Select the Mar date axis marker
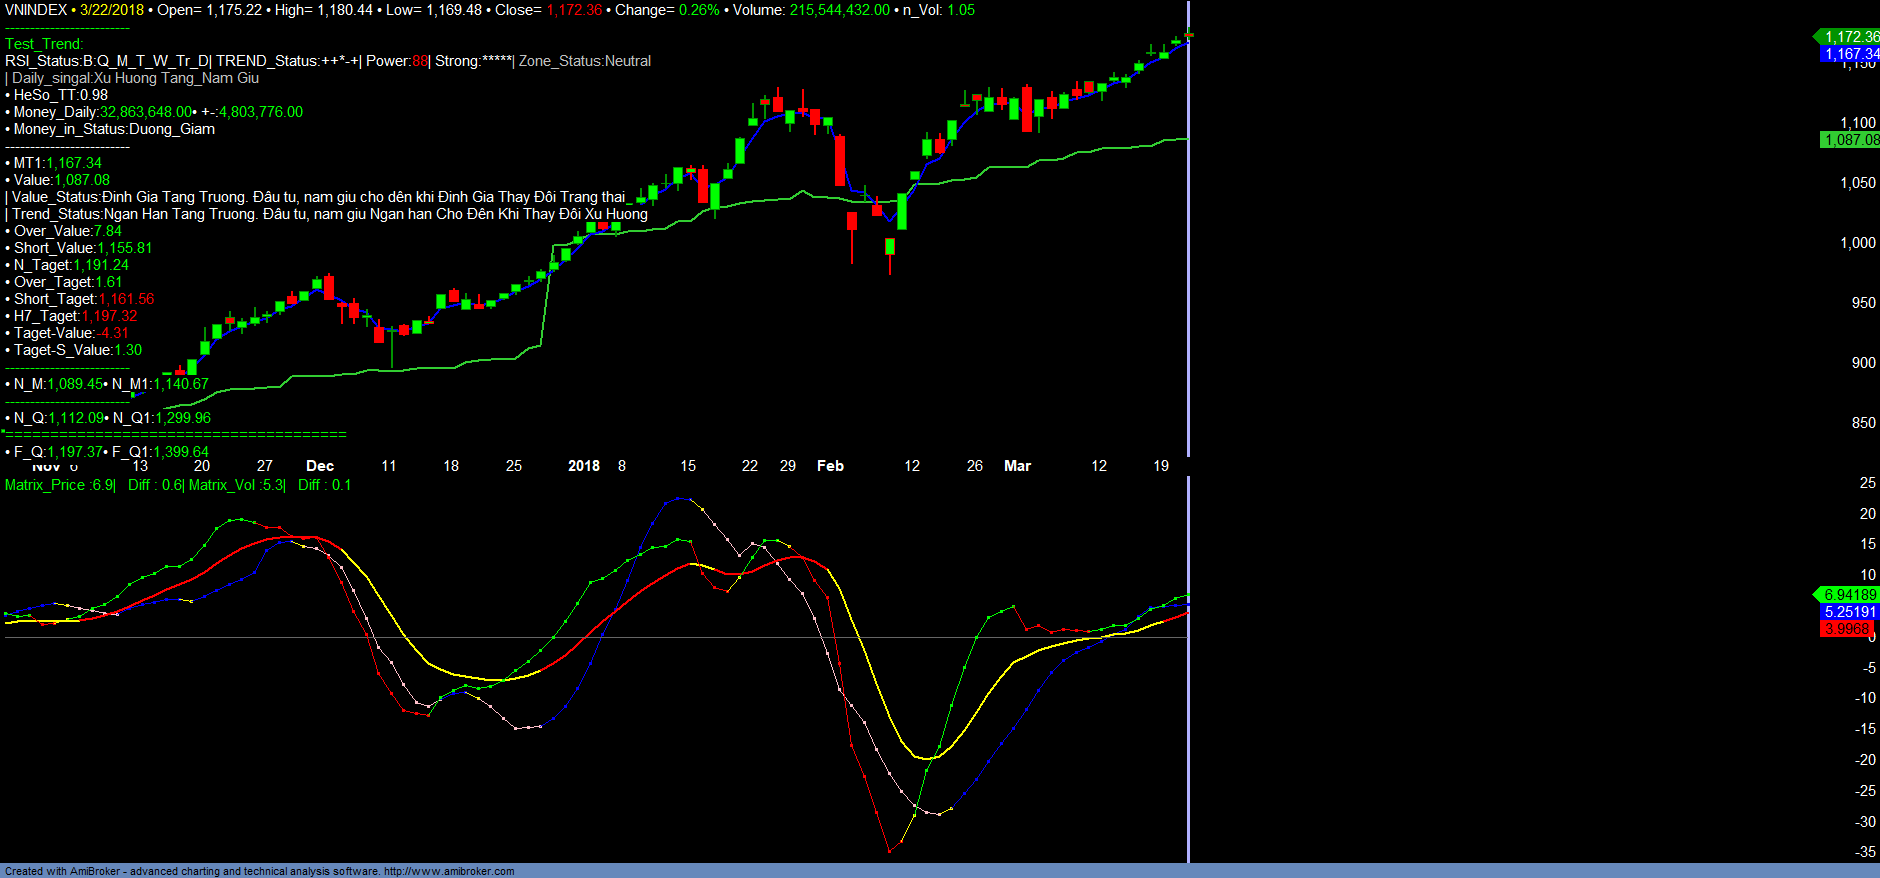 point(1017,466)
